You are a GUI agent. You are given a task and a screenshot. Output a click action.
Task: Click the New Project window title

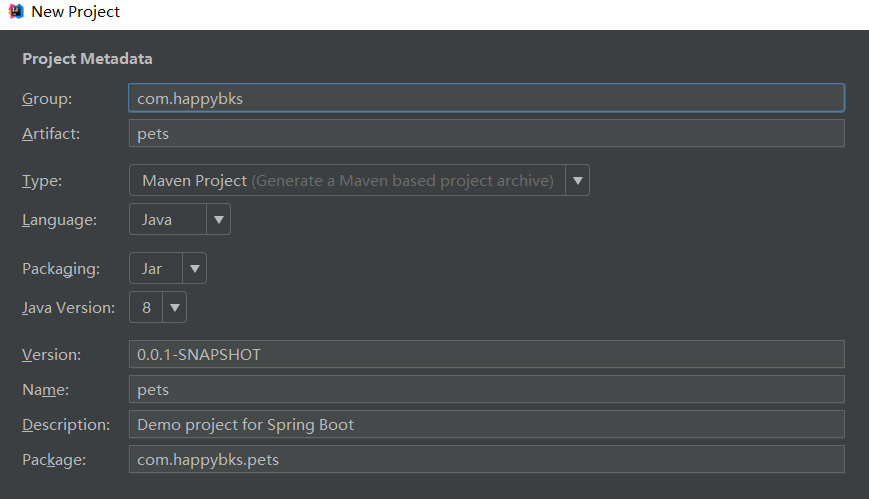(x=76, y=12)
